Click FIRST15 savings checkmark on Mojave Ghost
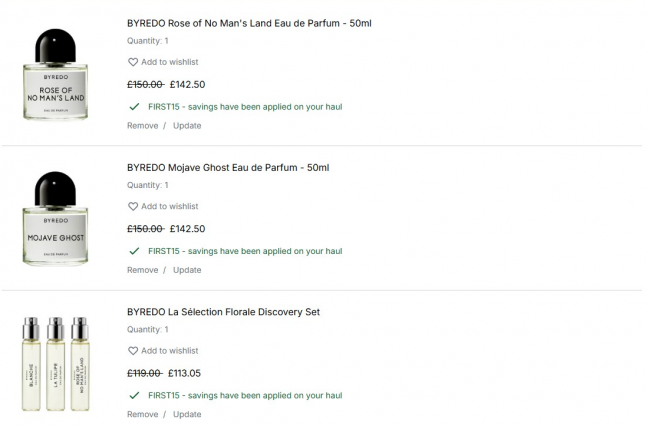This screenshot has height=426, width=649. coord(134,251)
